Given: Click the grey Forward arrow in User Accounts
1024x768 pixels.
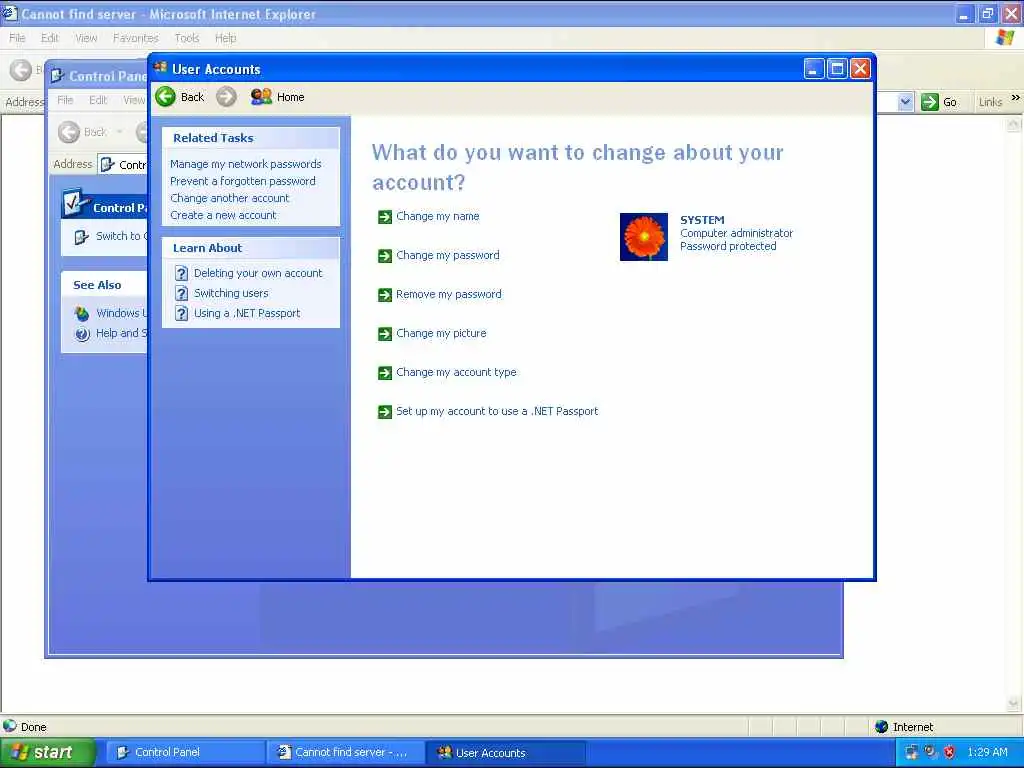Looking at the screenshot, I should (x=227, y=97).
